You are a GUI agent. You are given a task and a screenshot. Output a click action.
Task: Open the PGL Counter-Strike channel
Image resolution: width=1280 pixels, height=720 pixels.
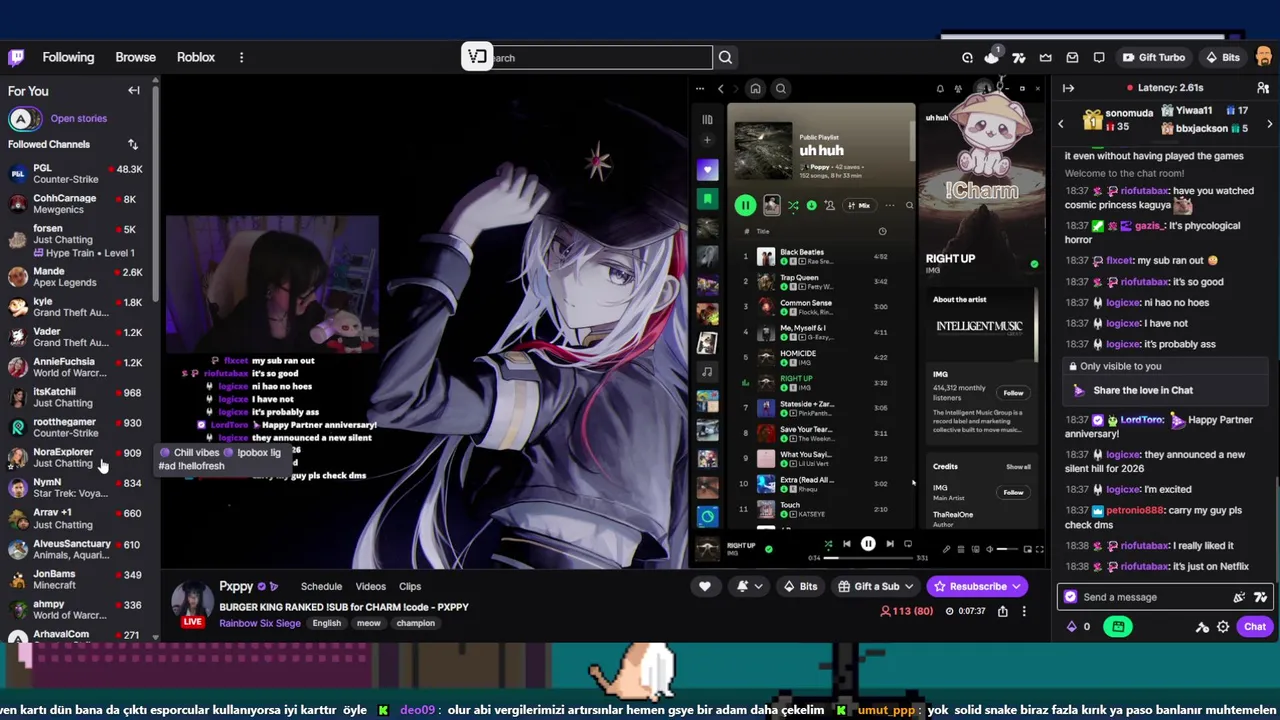[x=77, y=174]
